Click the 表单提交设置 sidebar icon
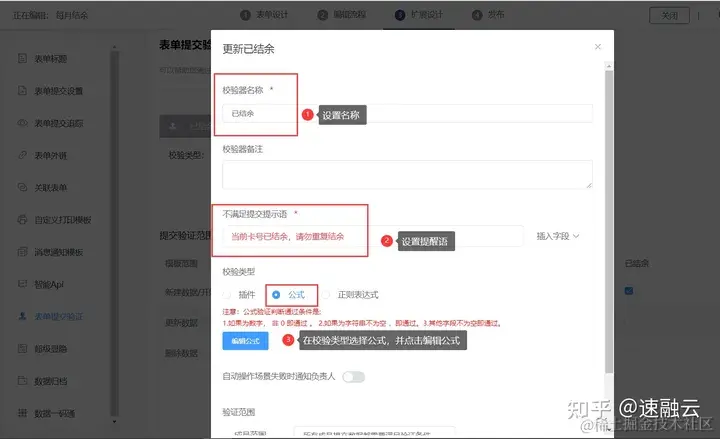 [x=22, y=90]
